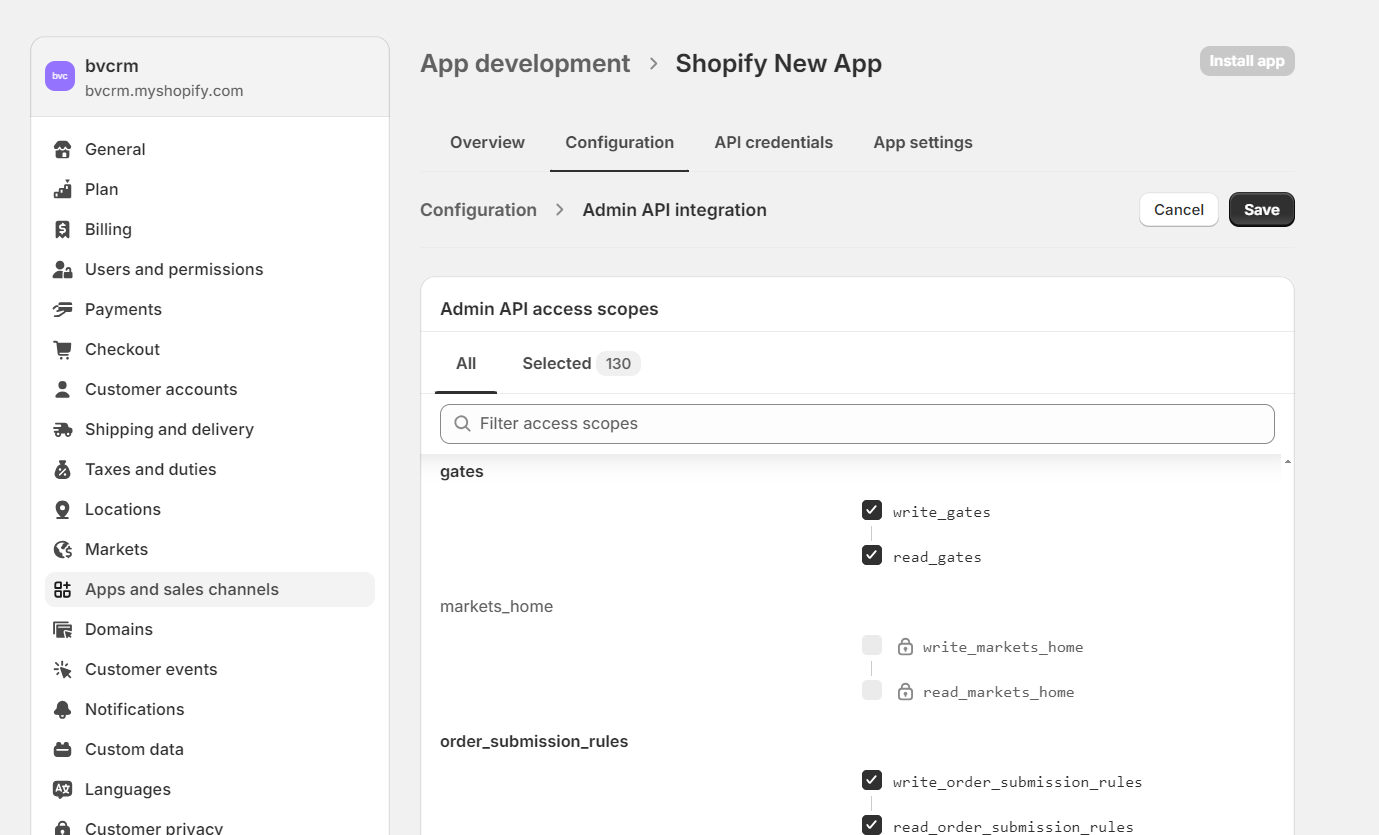Viewport: 1379px width, 835px height.
Task: Uncheck the write_order_submission_rules checkbox
Action: tap(872, 781)
